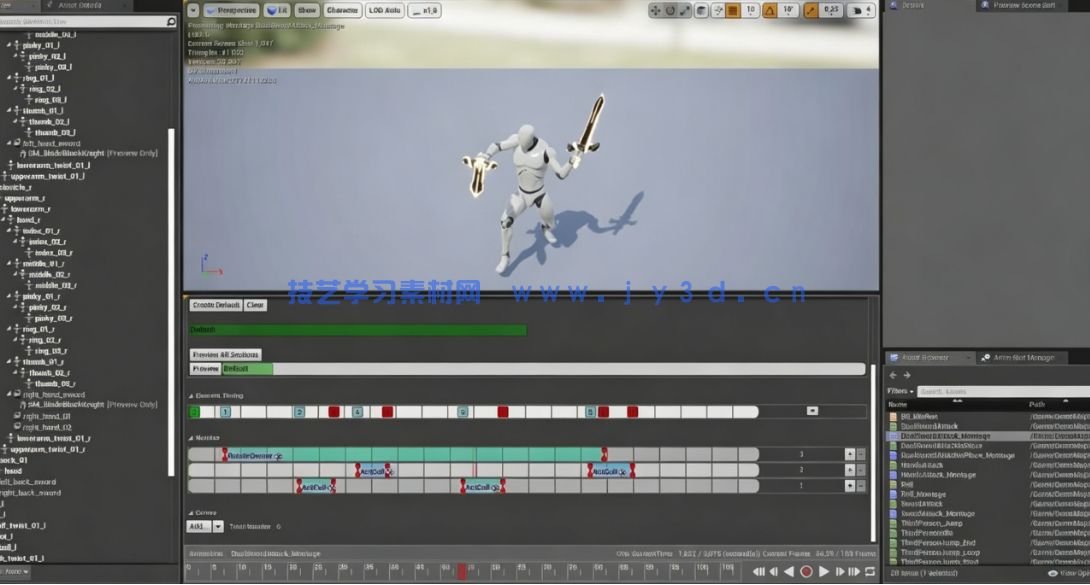Toggle rotation angle snapping
Image resolution: width=1090 pixels, height=585 pixels.
point(770,11)
